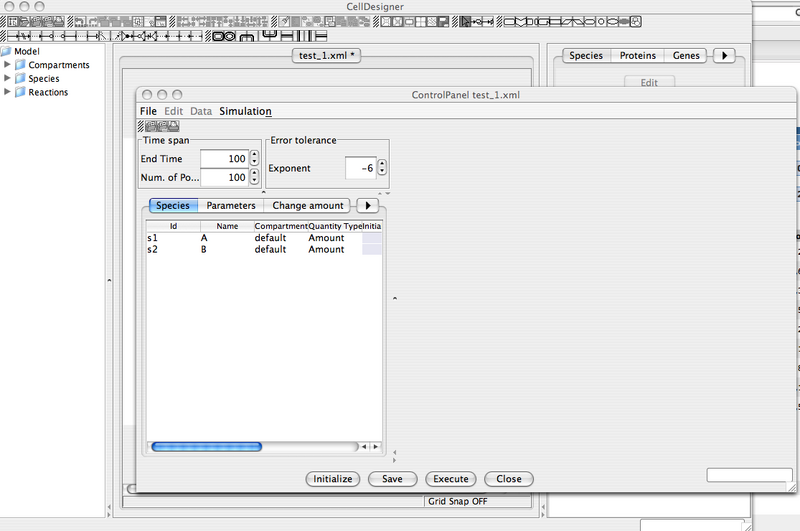Select the Species tab in ControlPanel

pyautogui.click(x=173, y=205)
